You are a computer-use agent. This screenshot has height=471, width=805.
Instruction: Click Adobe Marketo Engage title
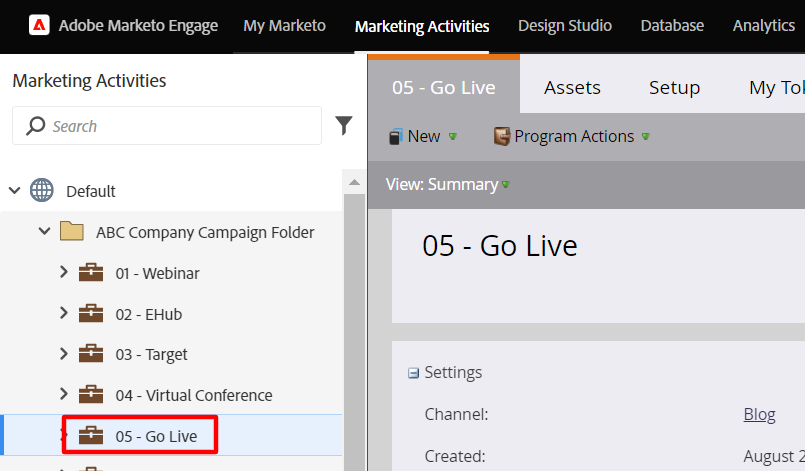[x=138, y=26]
